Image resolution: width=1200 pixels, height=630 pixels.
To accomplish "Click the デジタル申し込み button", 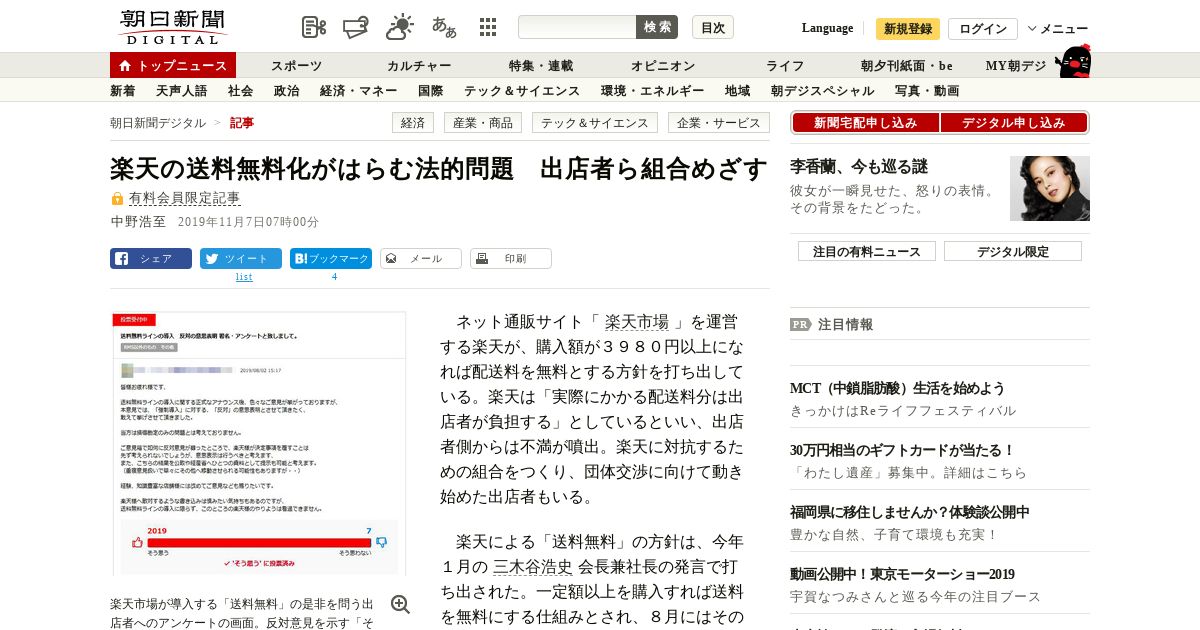I will 1014,123.
